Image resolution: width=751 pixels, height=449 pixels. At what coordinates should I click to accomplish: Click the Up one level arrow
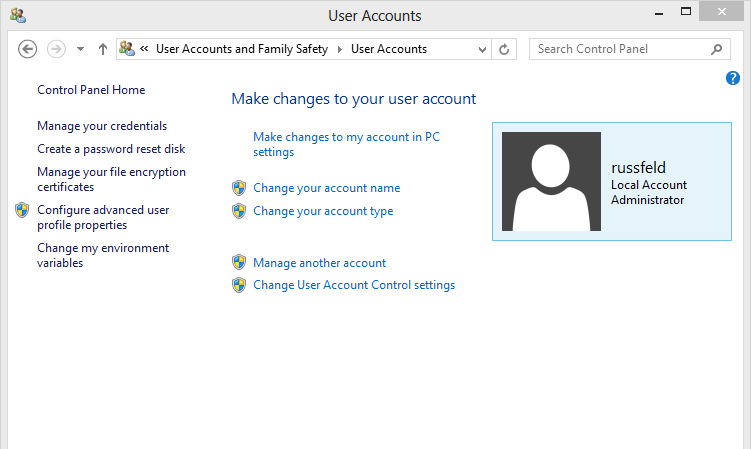tap(103, 49)
